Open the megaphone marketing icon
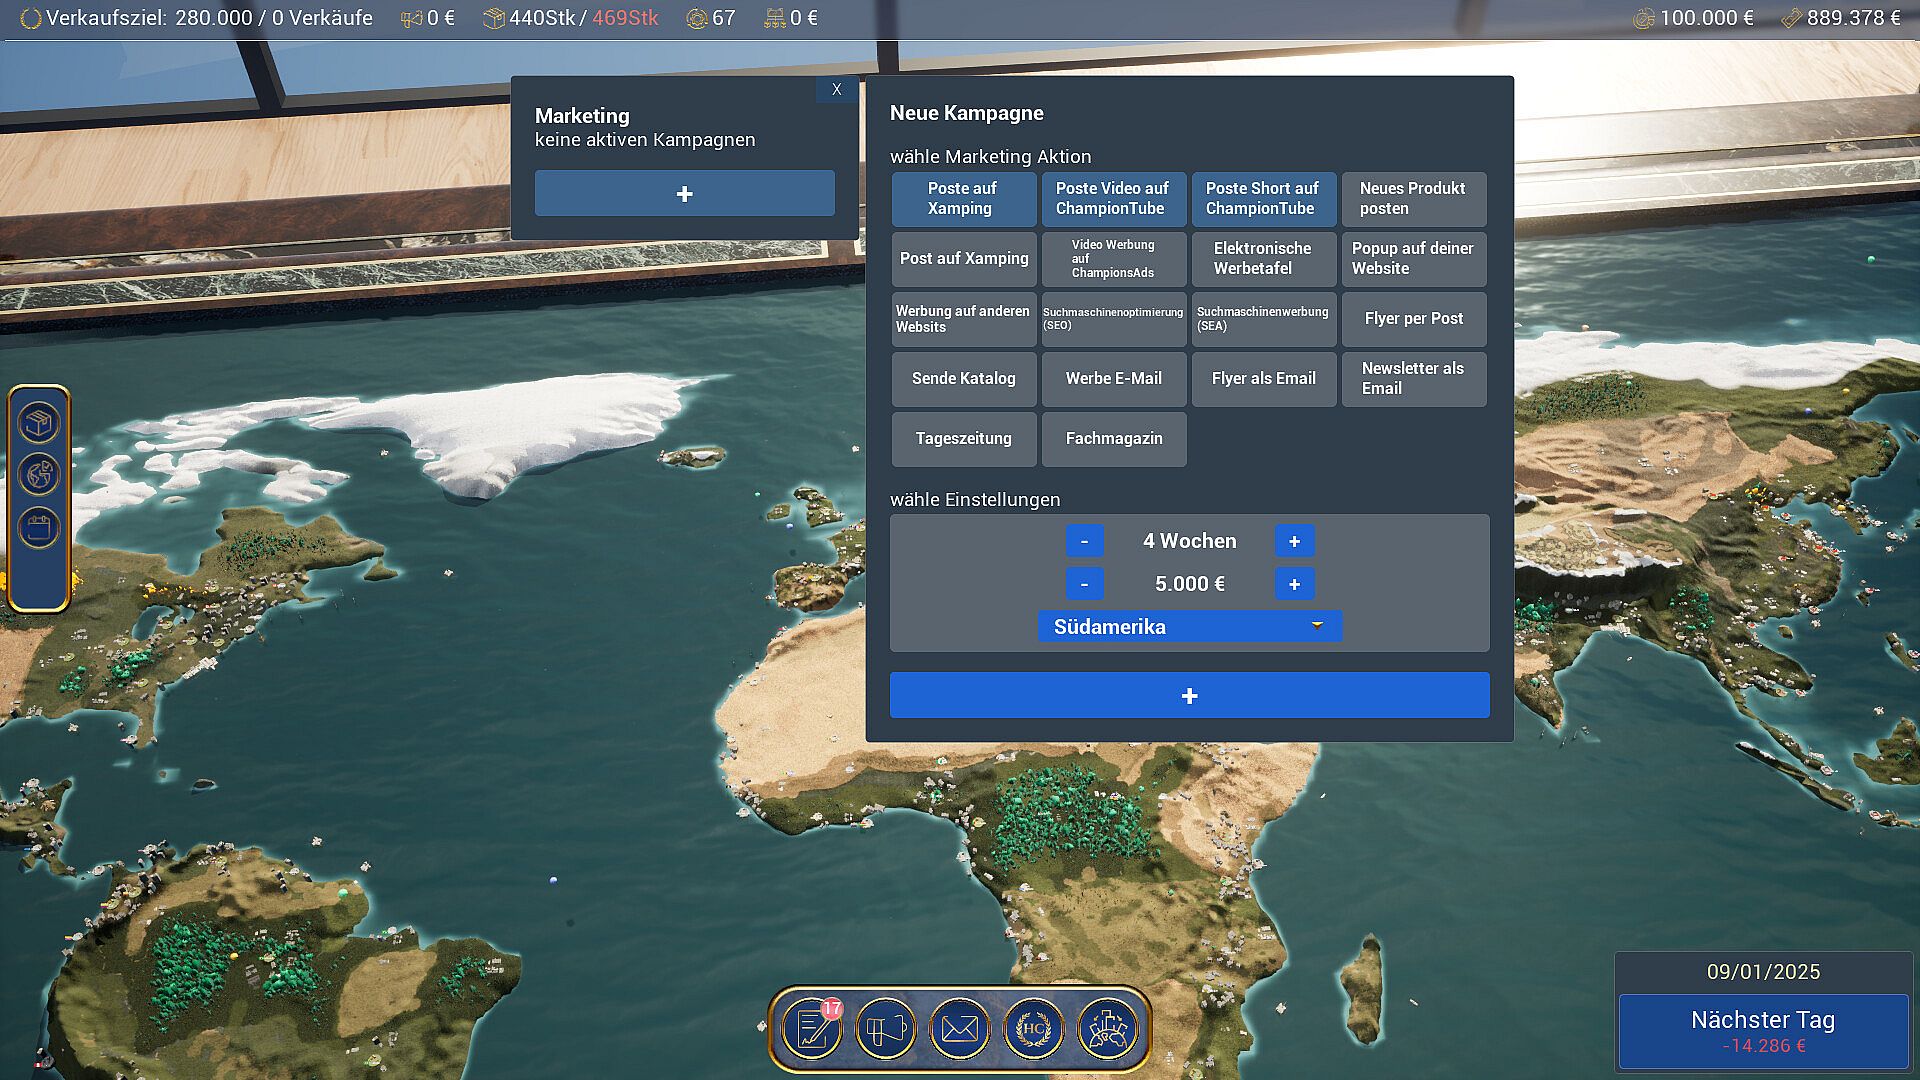The width and height of the screenshot is (1920, 1080). pyautogui.click(x=886, y=1028)
